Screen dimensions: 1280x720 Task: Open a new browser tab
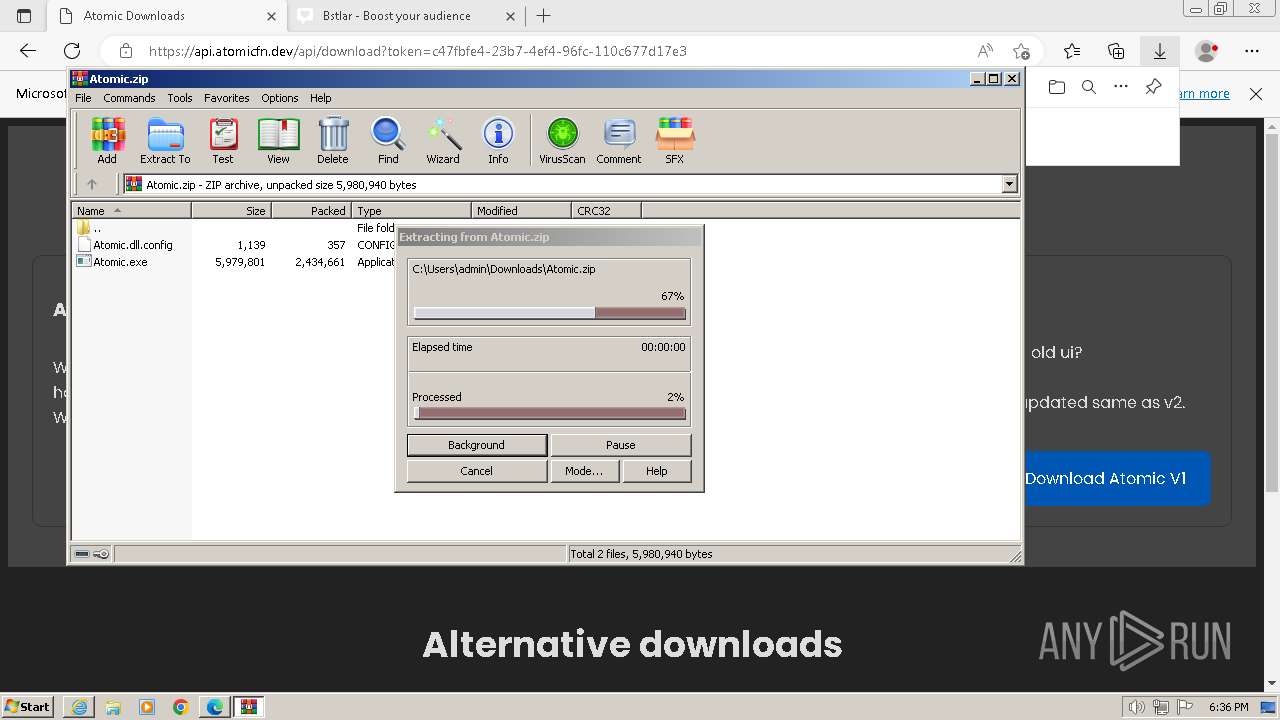point(543,16)
